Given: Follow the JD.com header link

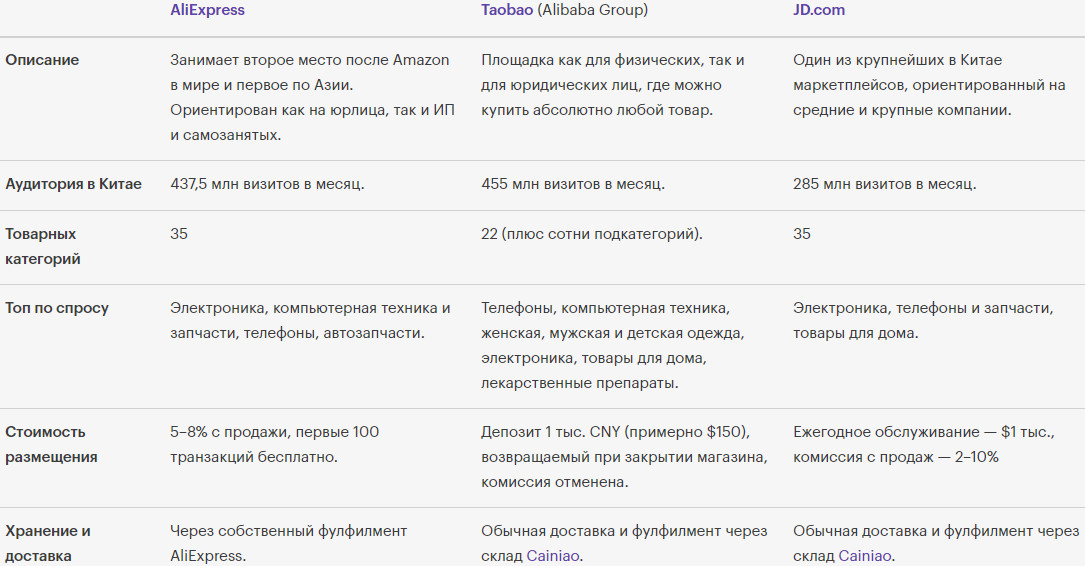Looking at the screenshot, I should 818,10.
